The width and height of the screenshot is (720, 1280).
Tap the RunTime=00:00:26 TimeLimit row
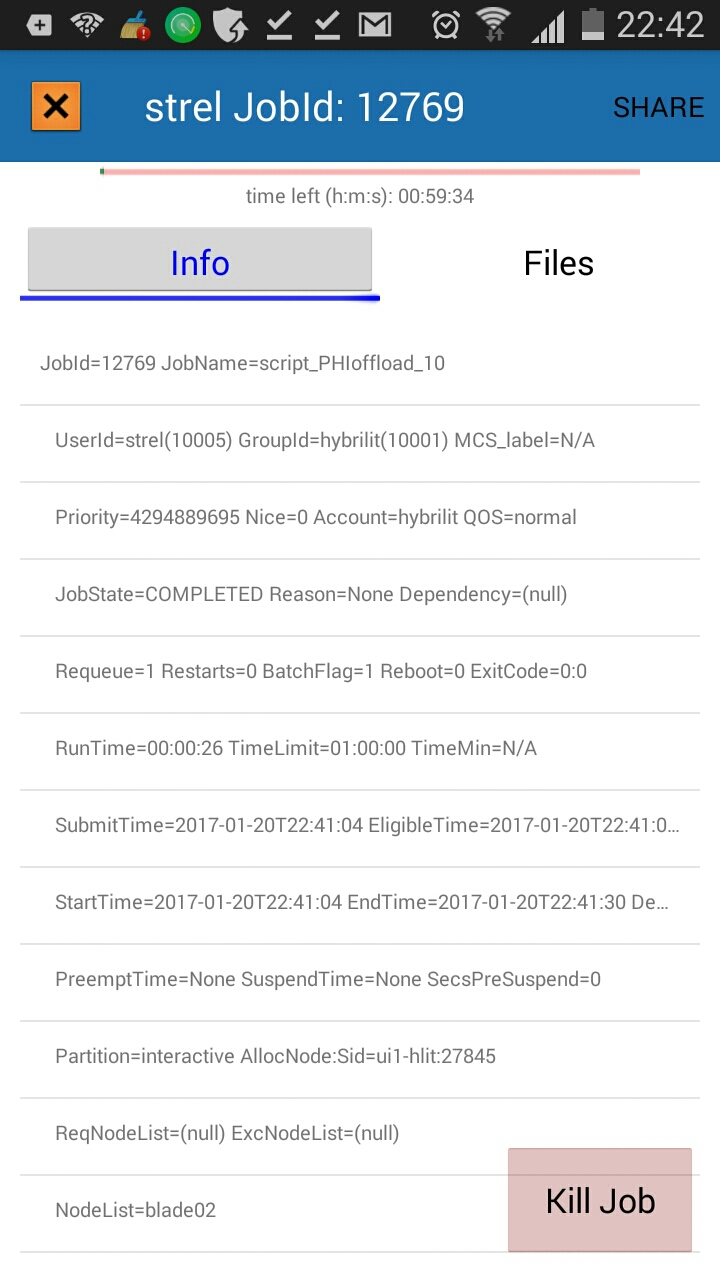360,748
